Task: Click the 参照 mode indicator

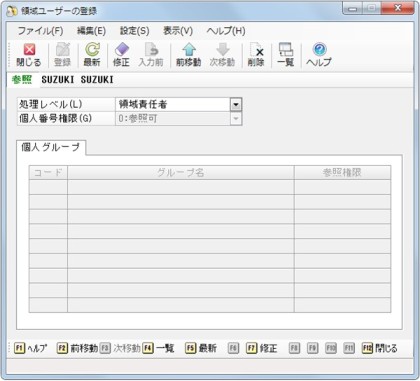Action: 22,80
